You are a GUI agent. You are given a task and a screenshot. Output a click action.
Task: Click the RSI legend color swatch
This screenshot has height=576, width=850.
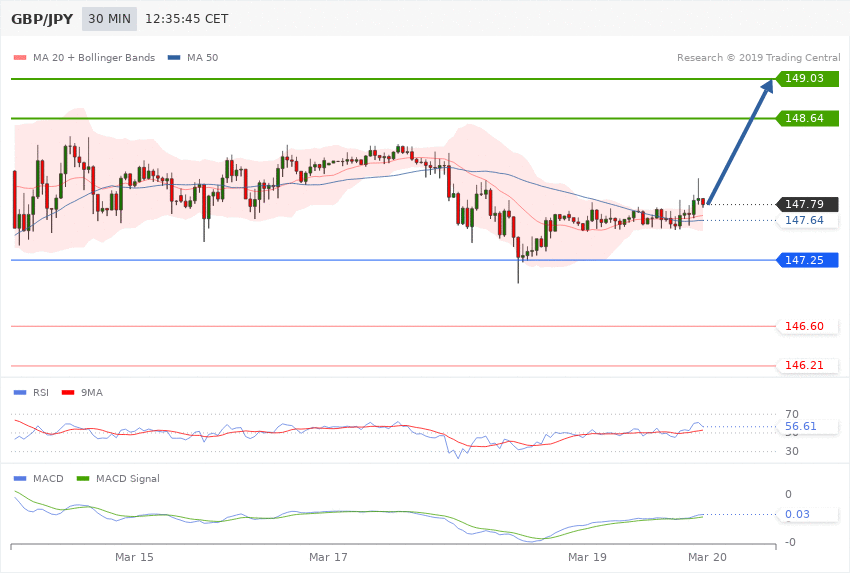point(20,393)
